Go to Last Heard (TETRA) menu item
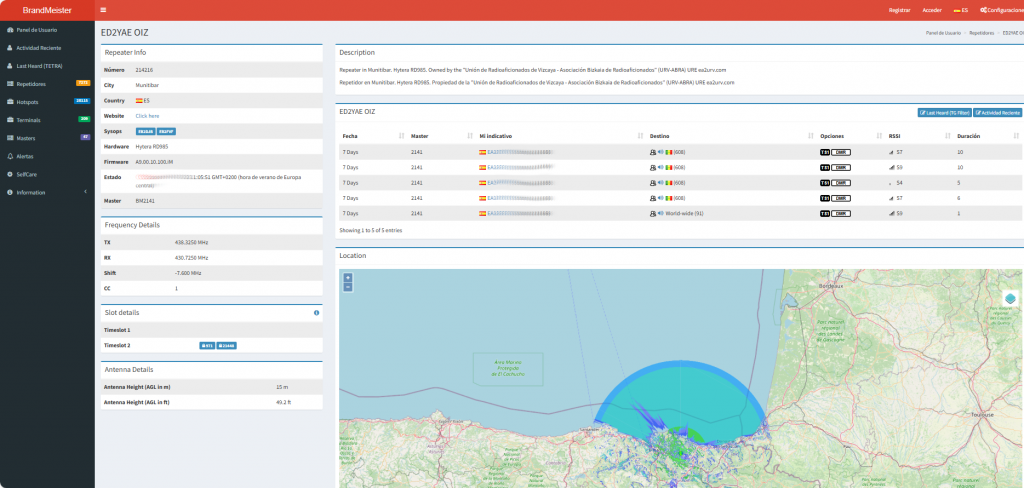Image resolution: width=1024 pixels, height=488 pixels. (x=39, y=66)
